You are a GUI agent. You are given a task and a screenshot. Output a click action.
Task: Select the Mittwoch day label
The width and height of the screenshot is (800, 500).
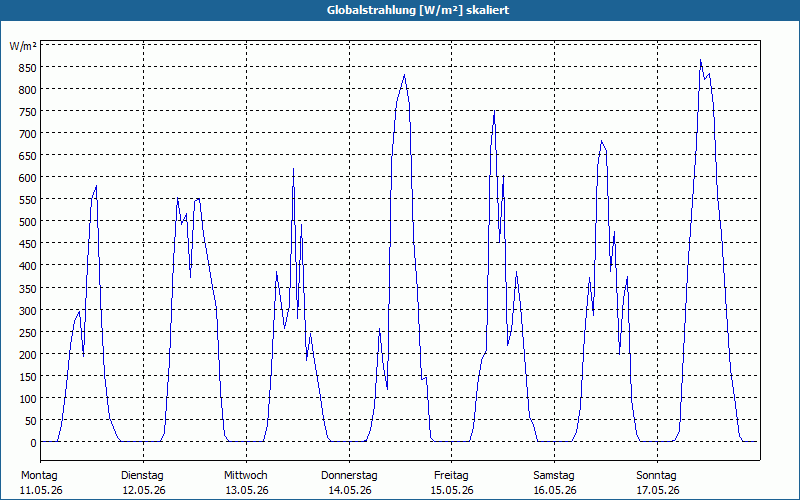coord(245,476)
